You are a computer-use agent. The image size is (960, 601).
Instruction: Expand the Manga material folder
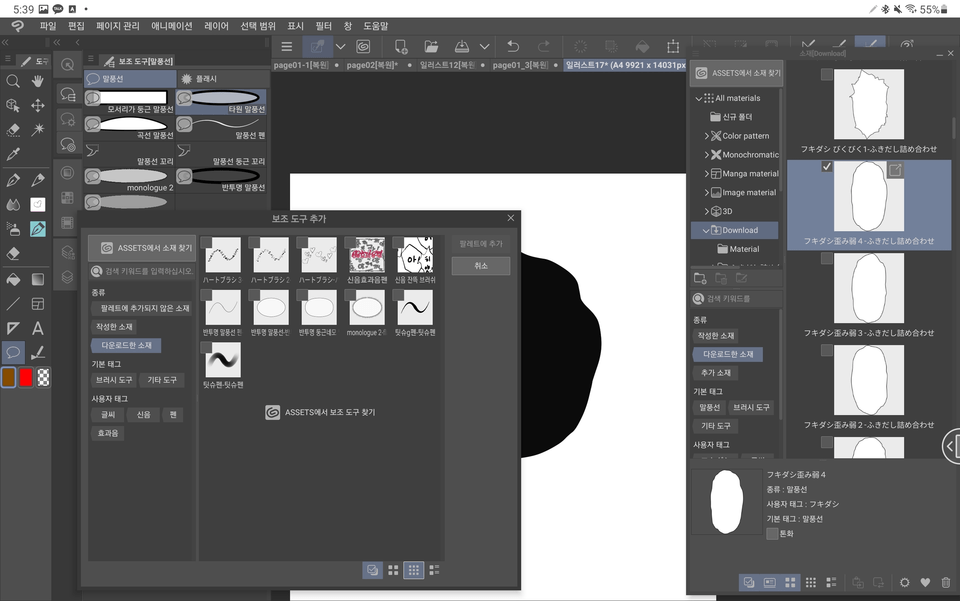click(x=707, y=174)
